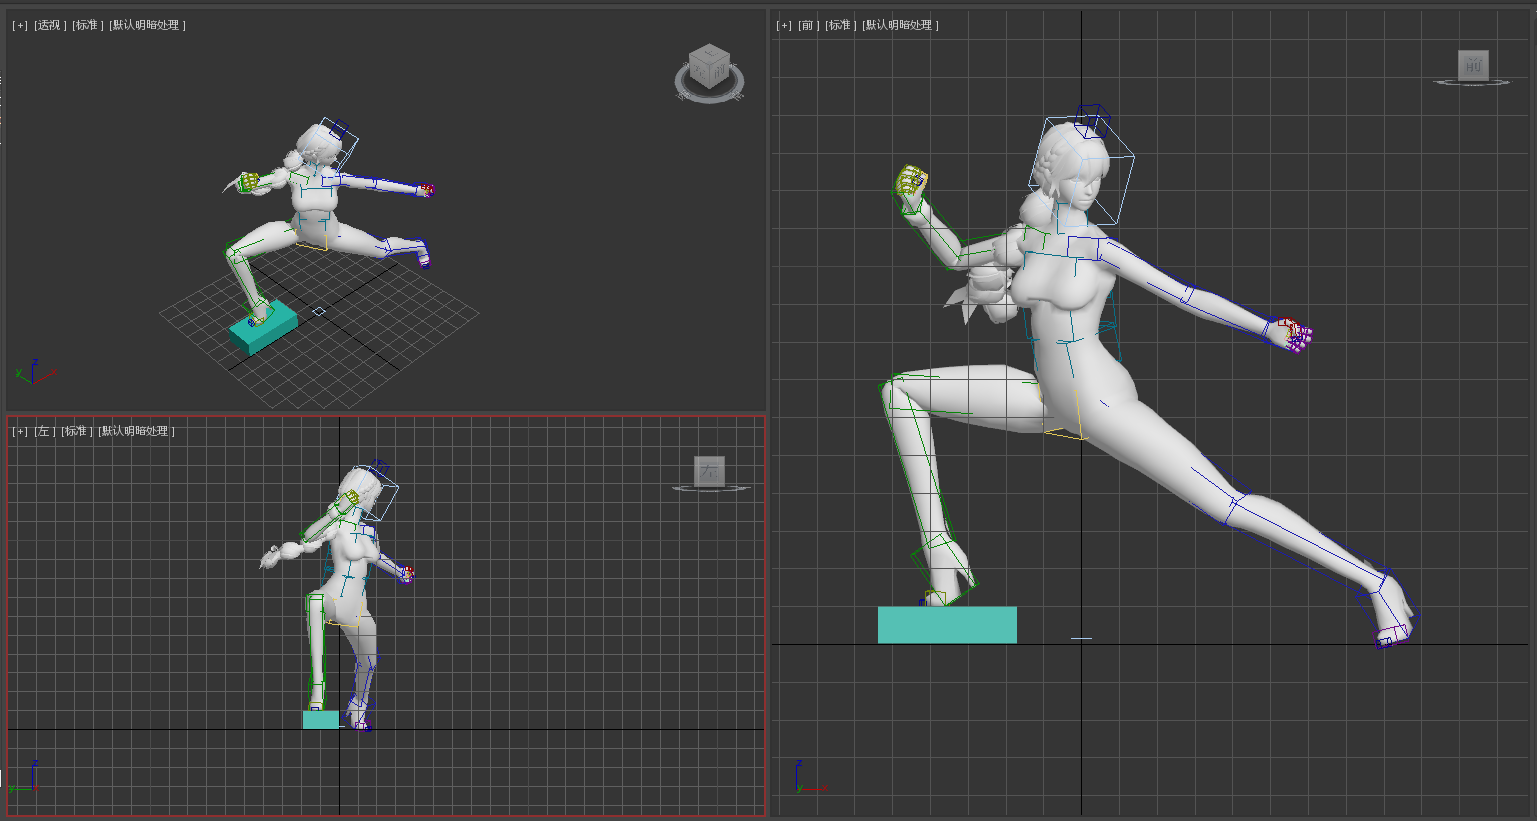Select the teal box in left viewport
The width and height of the screenshot is (1537, 821).
pos(321,720)
